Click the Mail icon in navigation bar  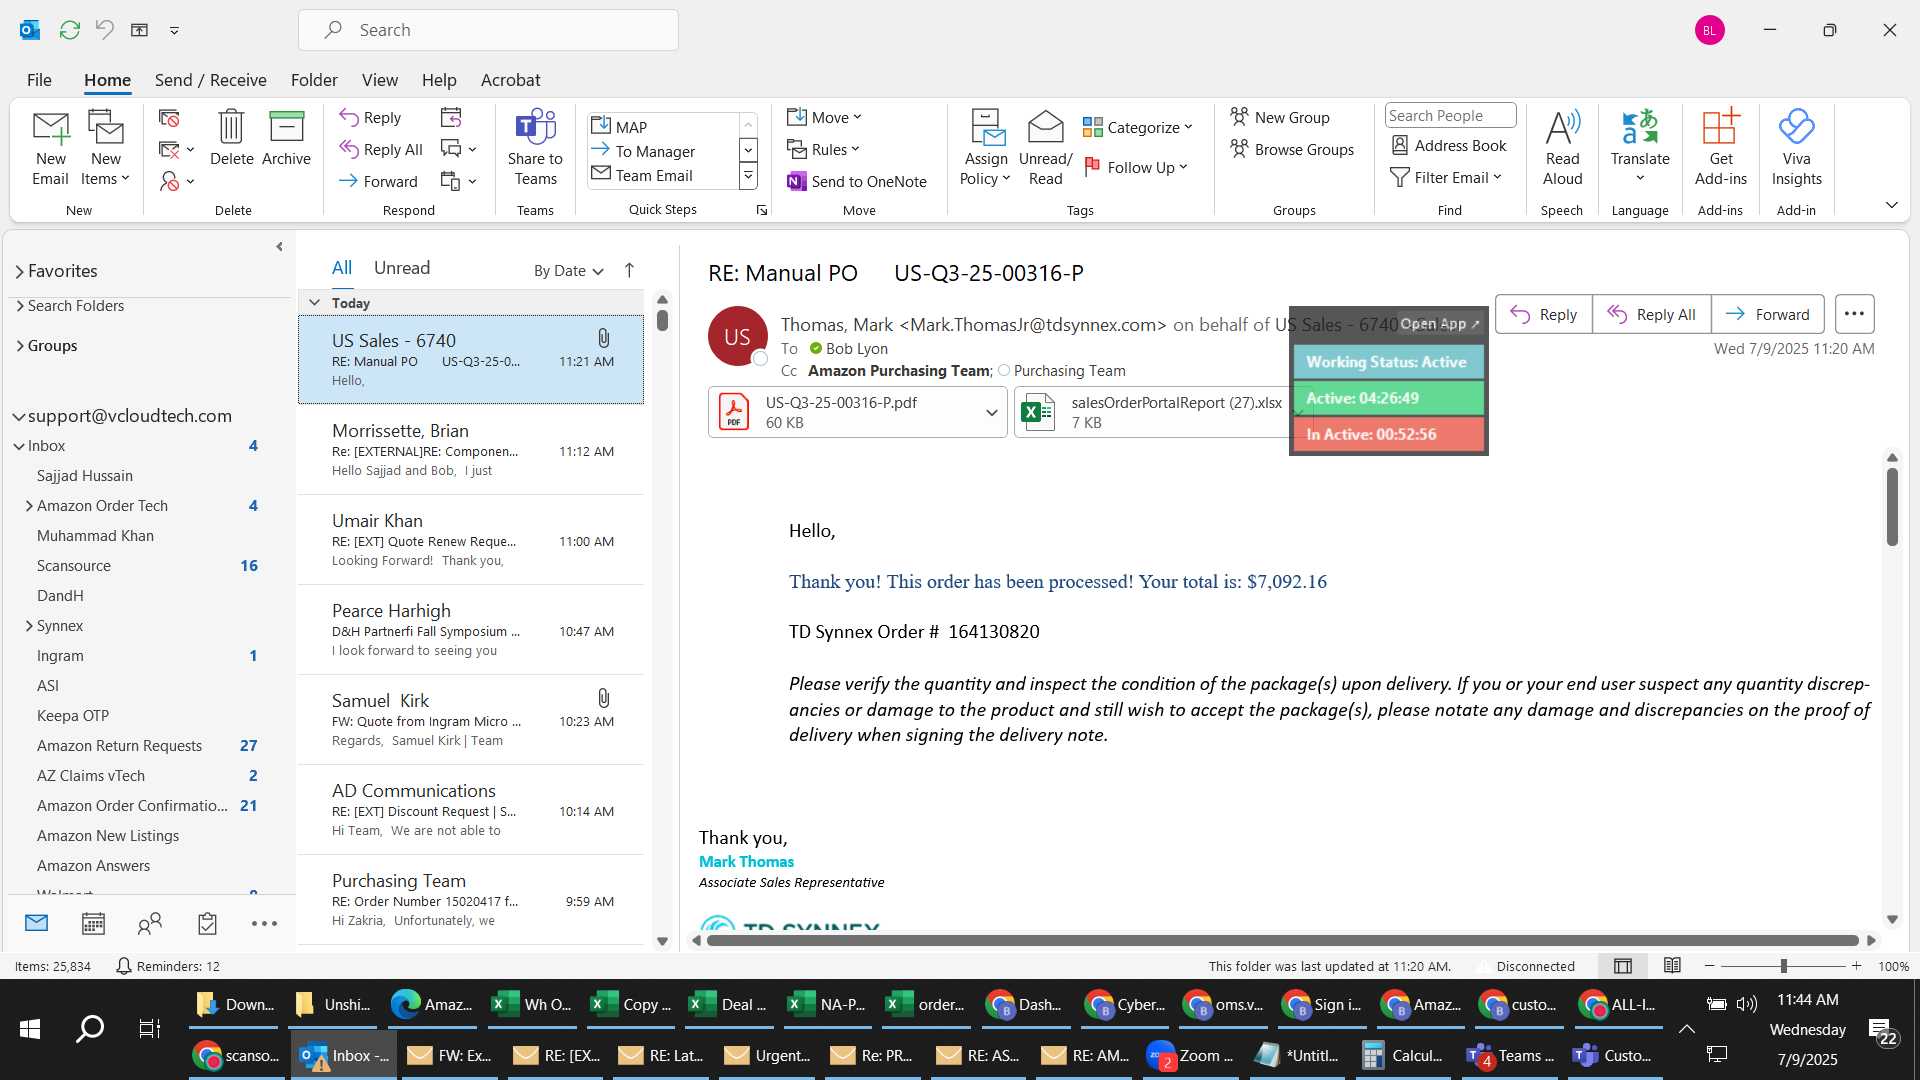[x=36, y=923]
